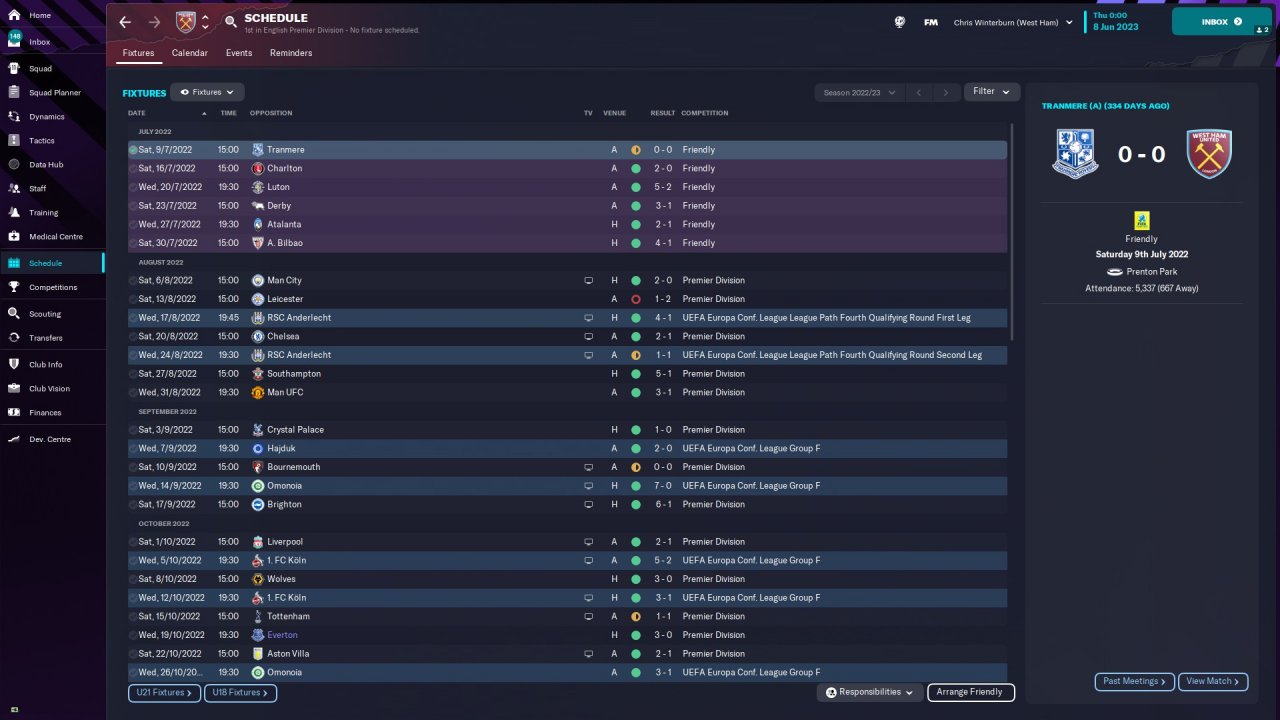Open the Responsibilities dropdown

tap(870, 692)
